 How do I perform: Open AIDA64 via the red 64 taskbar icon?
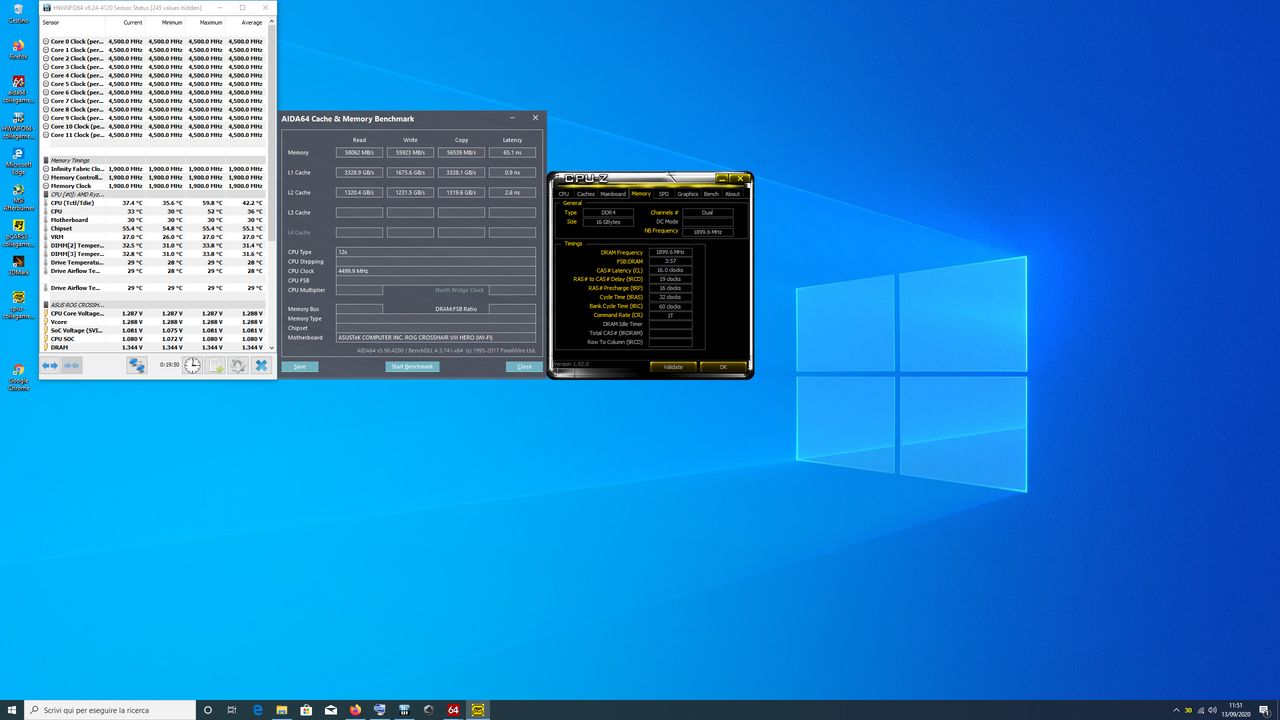coord(453,710)
